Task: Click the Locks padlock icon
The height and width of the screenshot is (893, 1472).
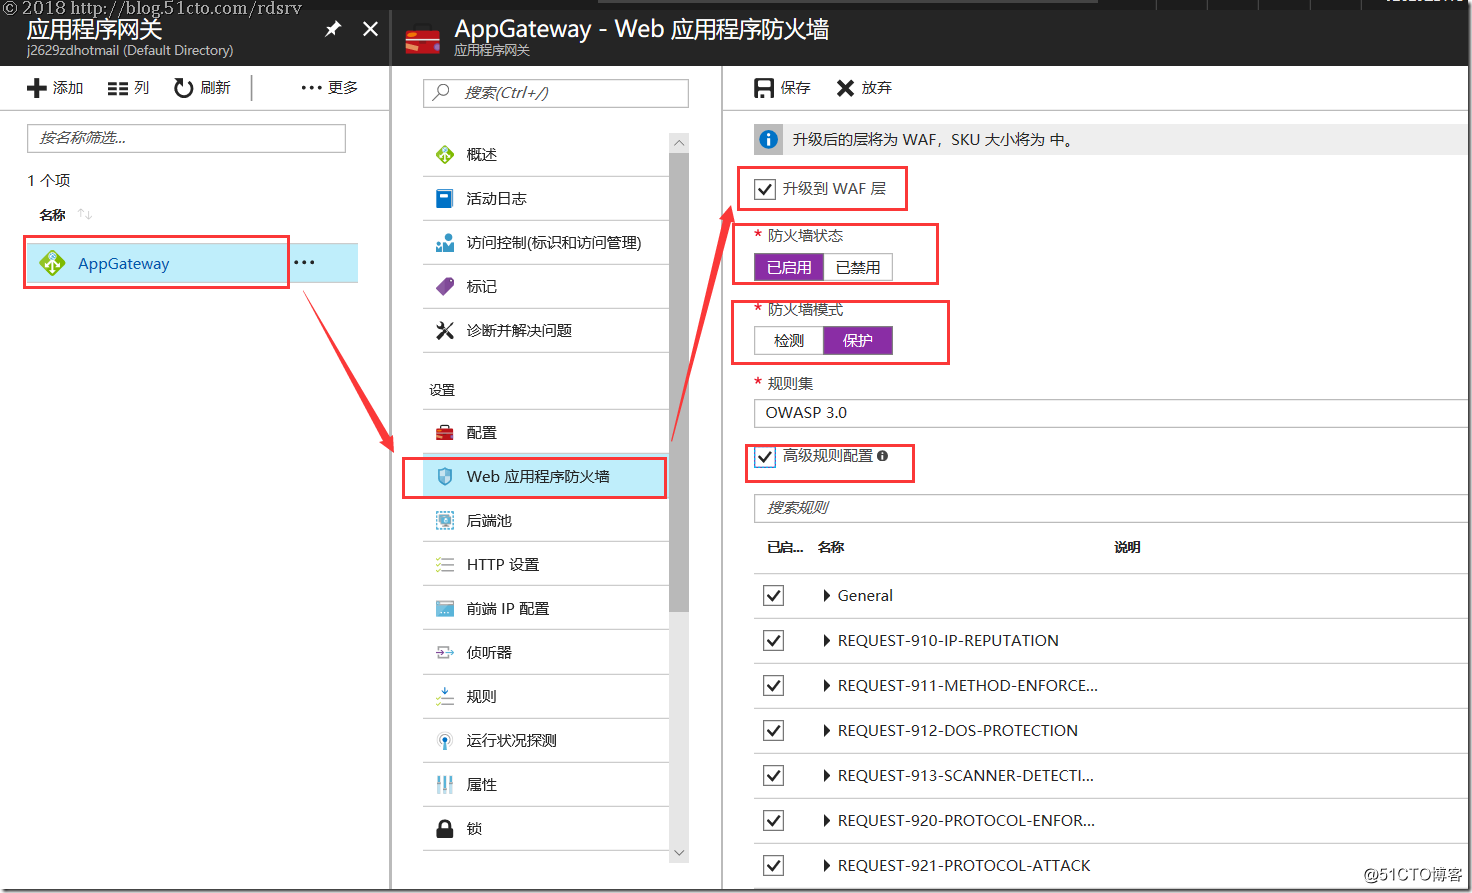Action: (x=445, y=828)
